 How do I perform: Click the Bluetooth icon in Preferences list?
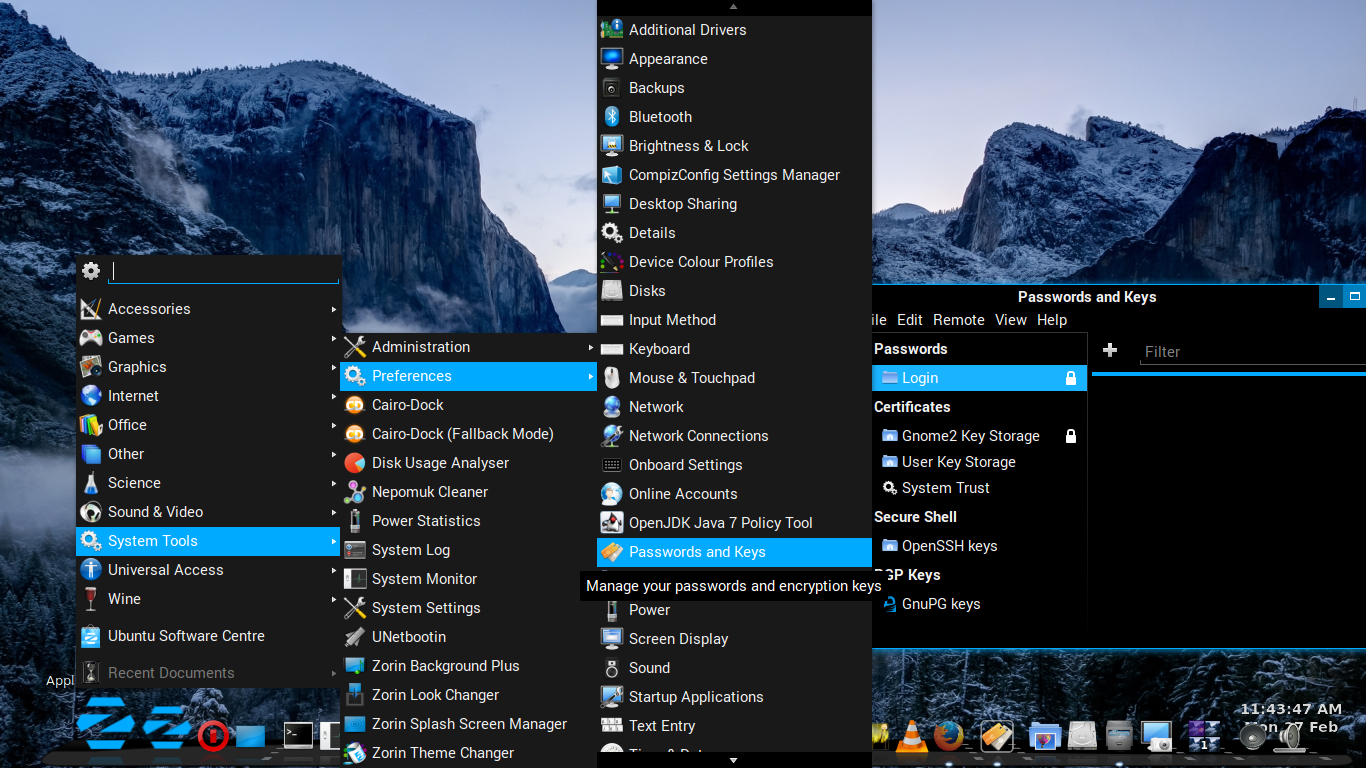(612, 117)
